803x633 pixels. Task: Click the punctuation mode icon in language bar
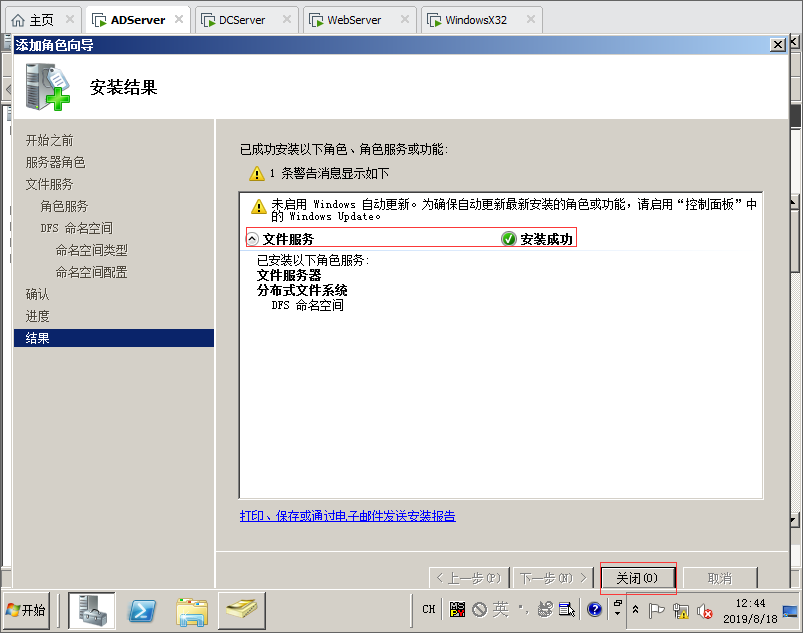pyautogui.click(x=523, y=609)
